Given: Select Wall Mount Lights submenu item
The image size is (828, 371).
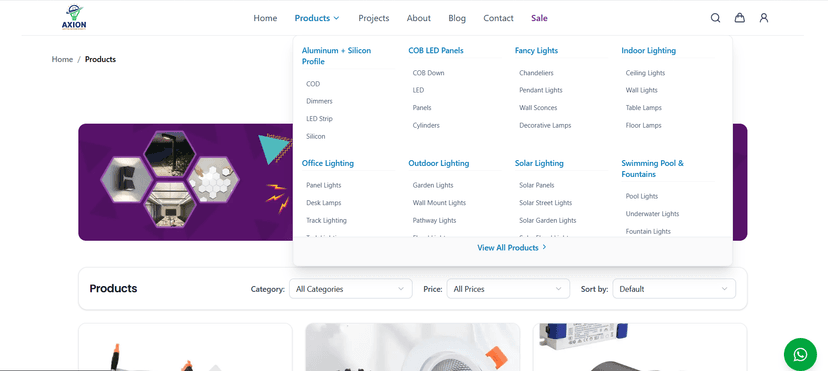Looking at the screenshot, I should 439,203.
